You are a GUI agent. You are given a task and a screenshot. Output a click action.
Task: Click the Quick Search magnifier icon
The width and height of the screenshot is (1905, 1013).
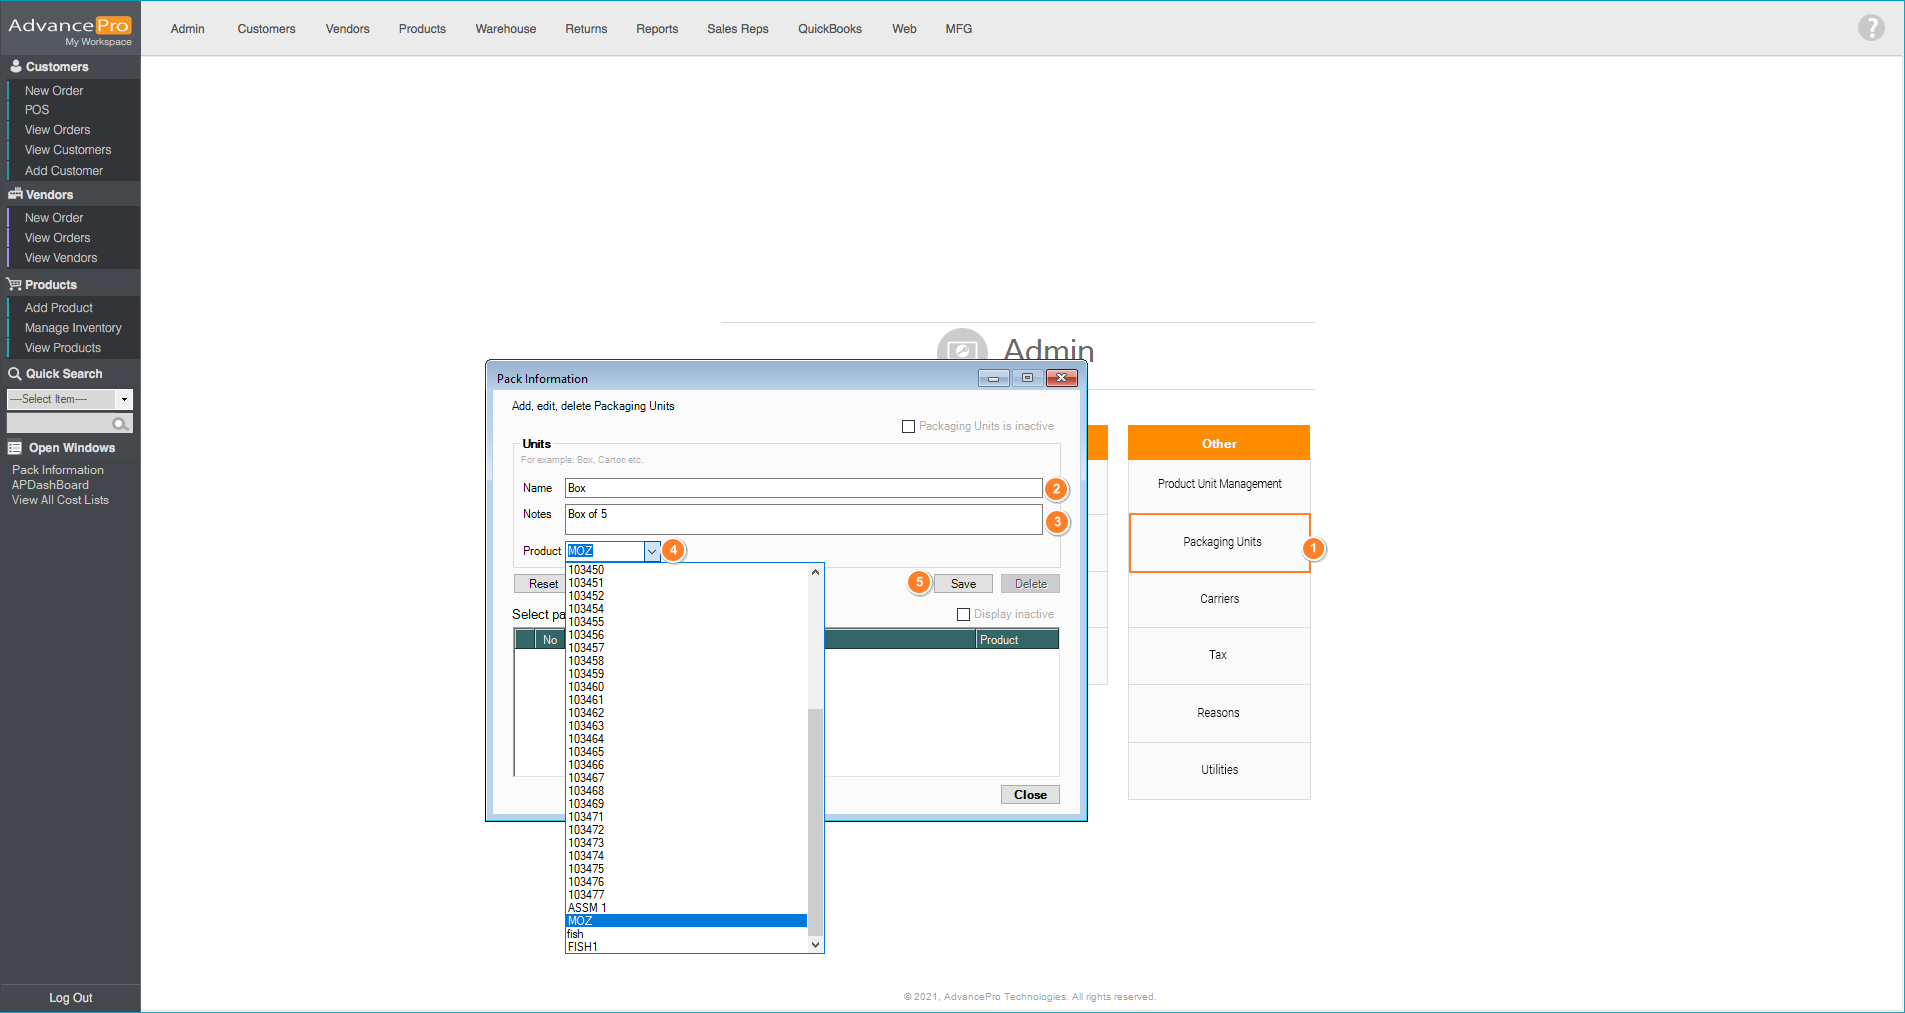tap(15, 374)
